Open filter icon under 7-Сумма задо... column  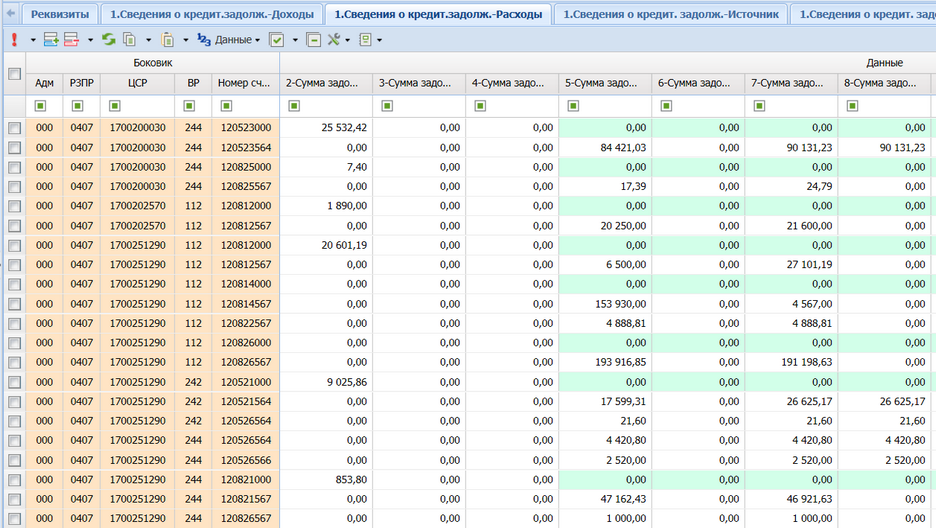(x=759, y=106)
